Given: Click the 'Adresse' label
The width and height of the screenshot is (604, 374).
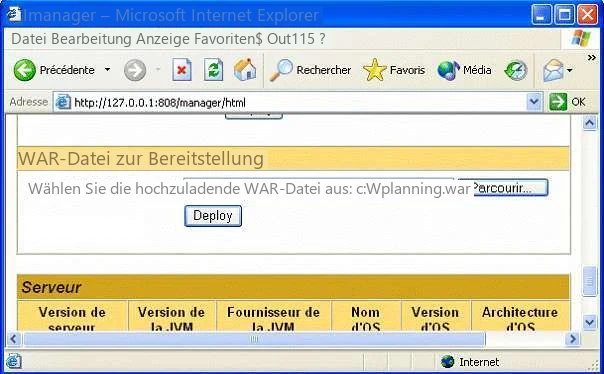Looking at the screenshot, I should tap(29, 102).
